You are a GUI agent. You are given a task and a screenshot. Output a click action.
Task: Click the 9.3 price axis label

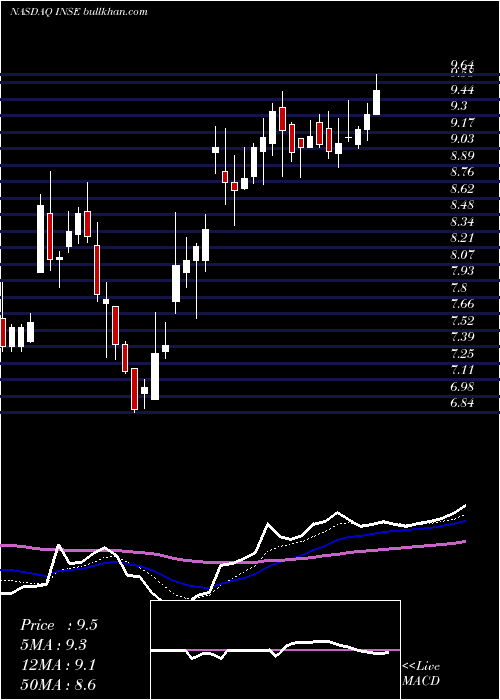[x=459, y=106]
